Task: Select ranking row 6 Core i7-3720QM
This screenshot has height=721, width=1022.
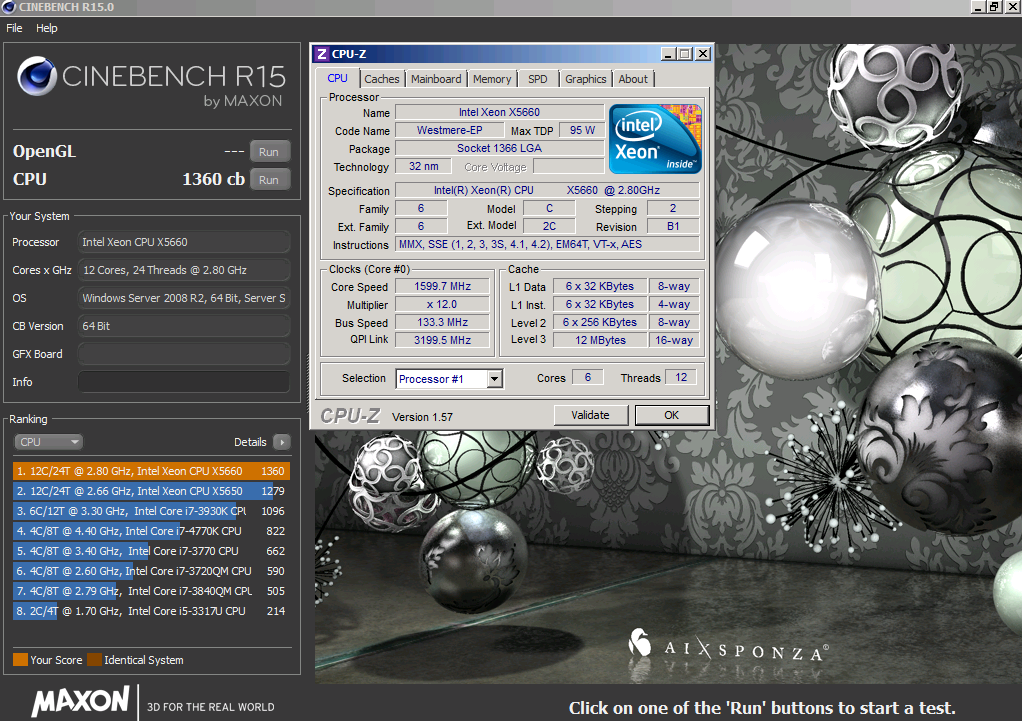Action: coord(151,571)
